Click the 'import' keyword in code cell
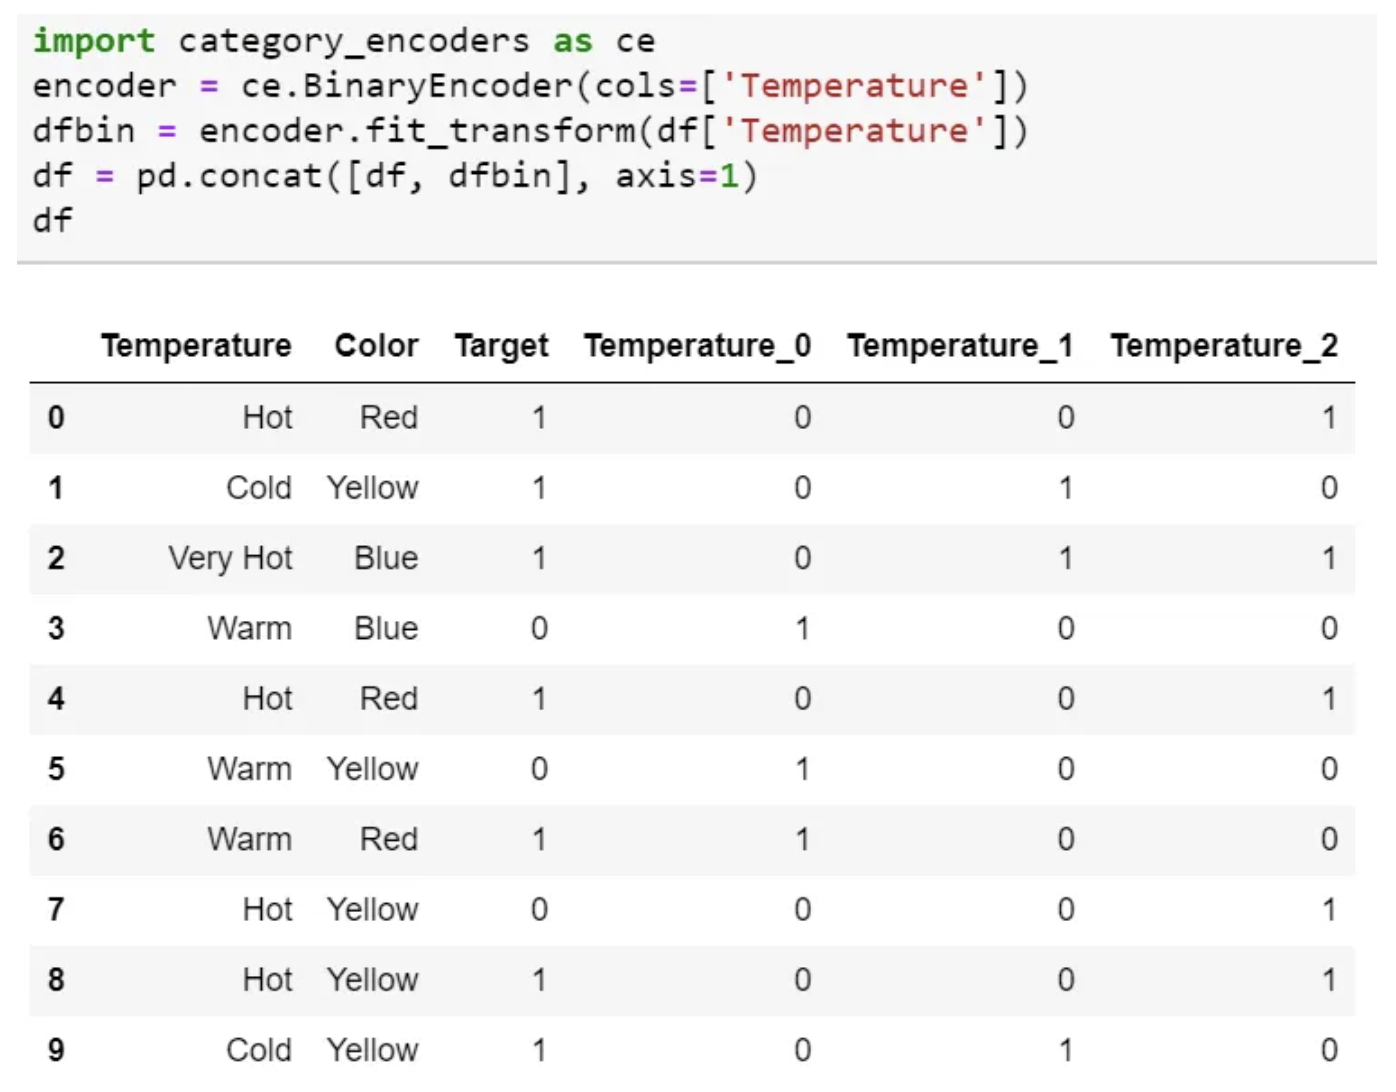This screenshot has width=1396, height=1092. pos(93,41)
